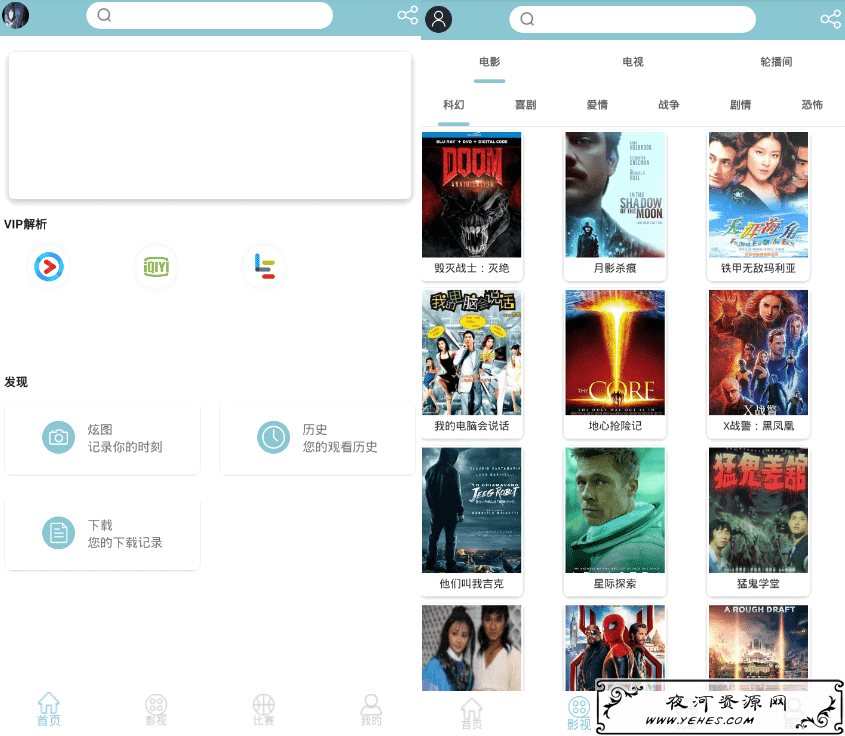
Task: Open the Youku VIP parsing icon
Action: [49, 266]
